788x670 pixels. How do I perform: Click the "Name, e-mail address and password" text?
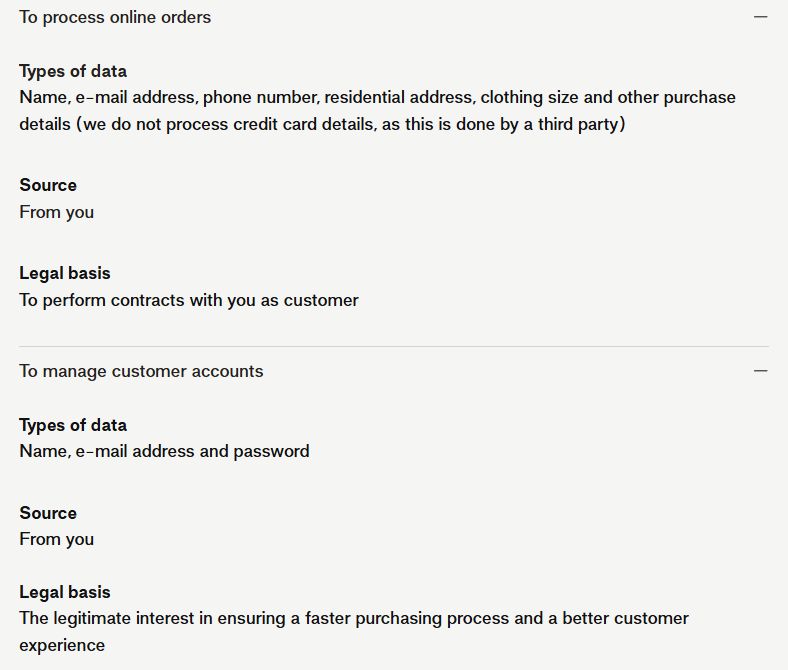point(164,451)
